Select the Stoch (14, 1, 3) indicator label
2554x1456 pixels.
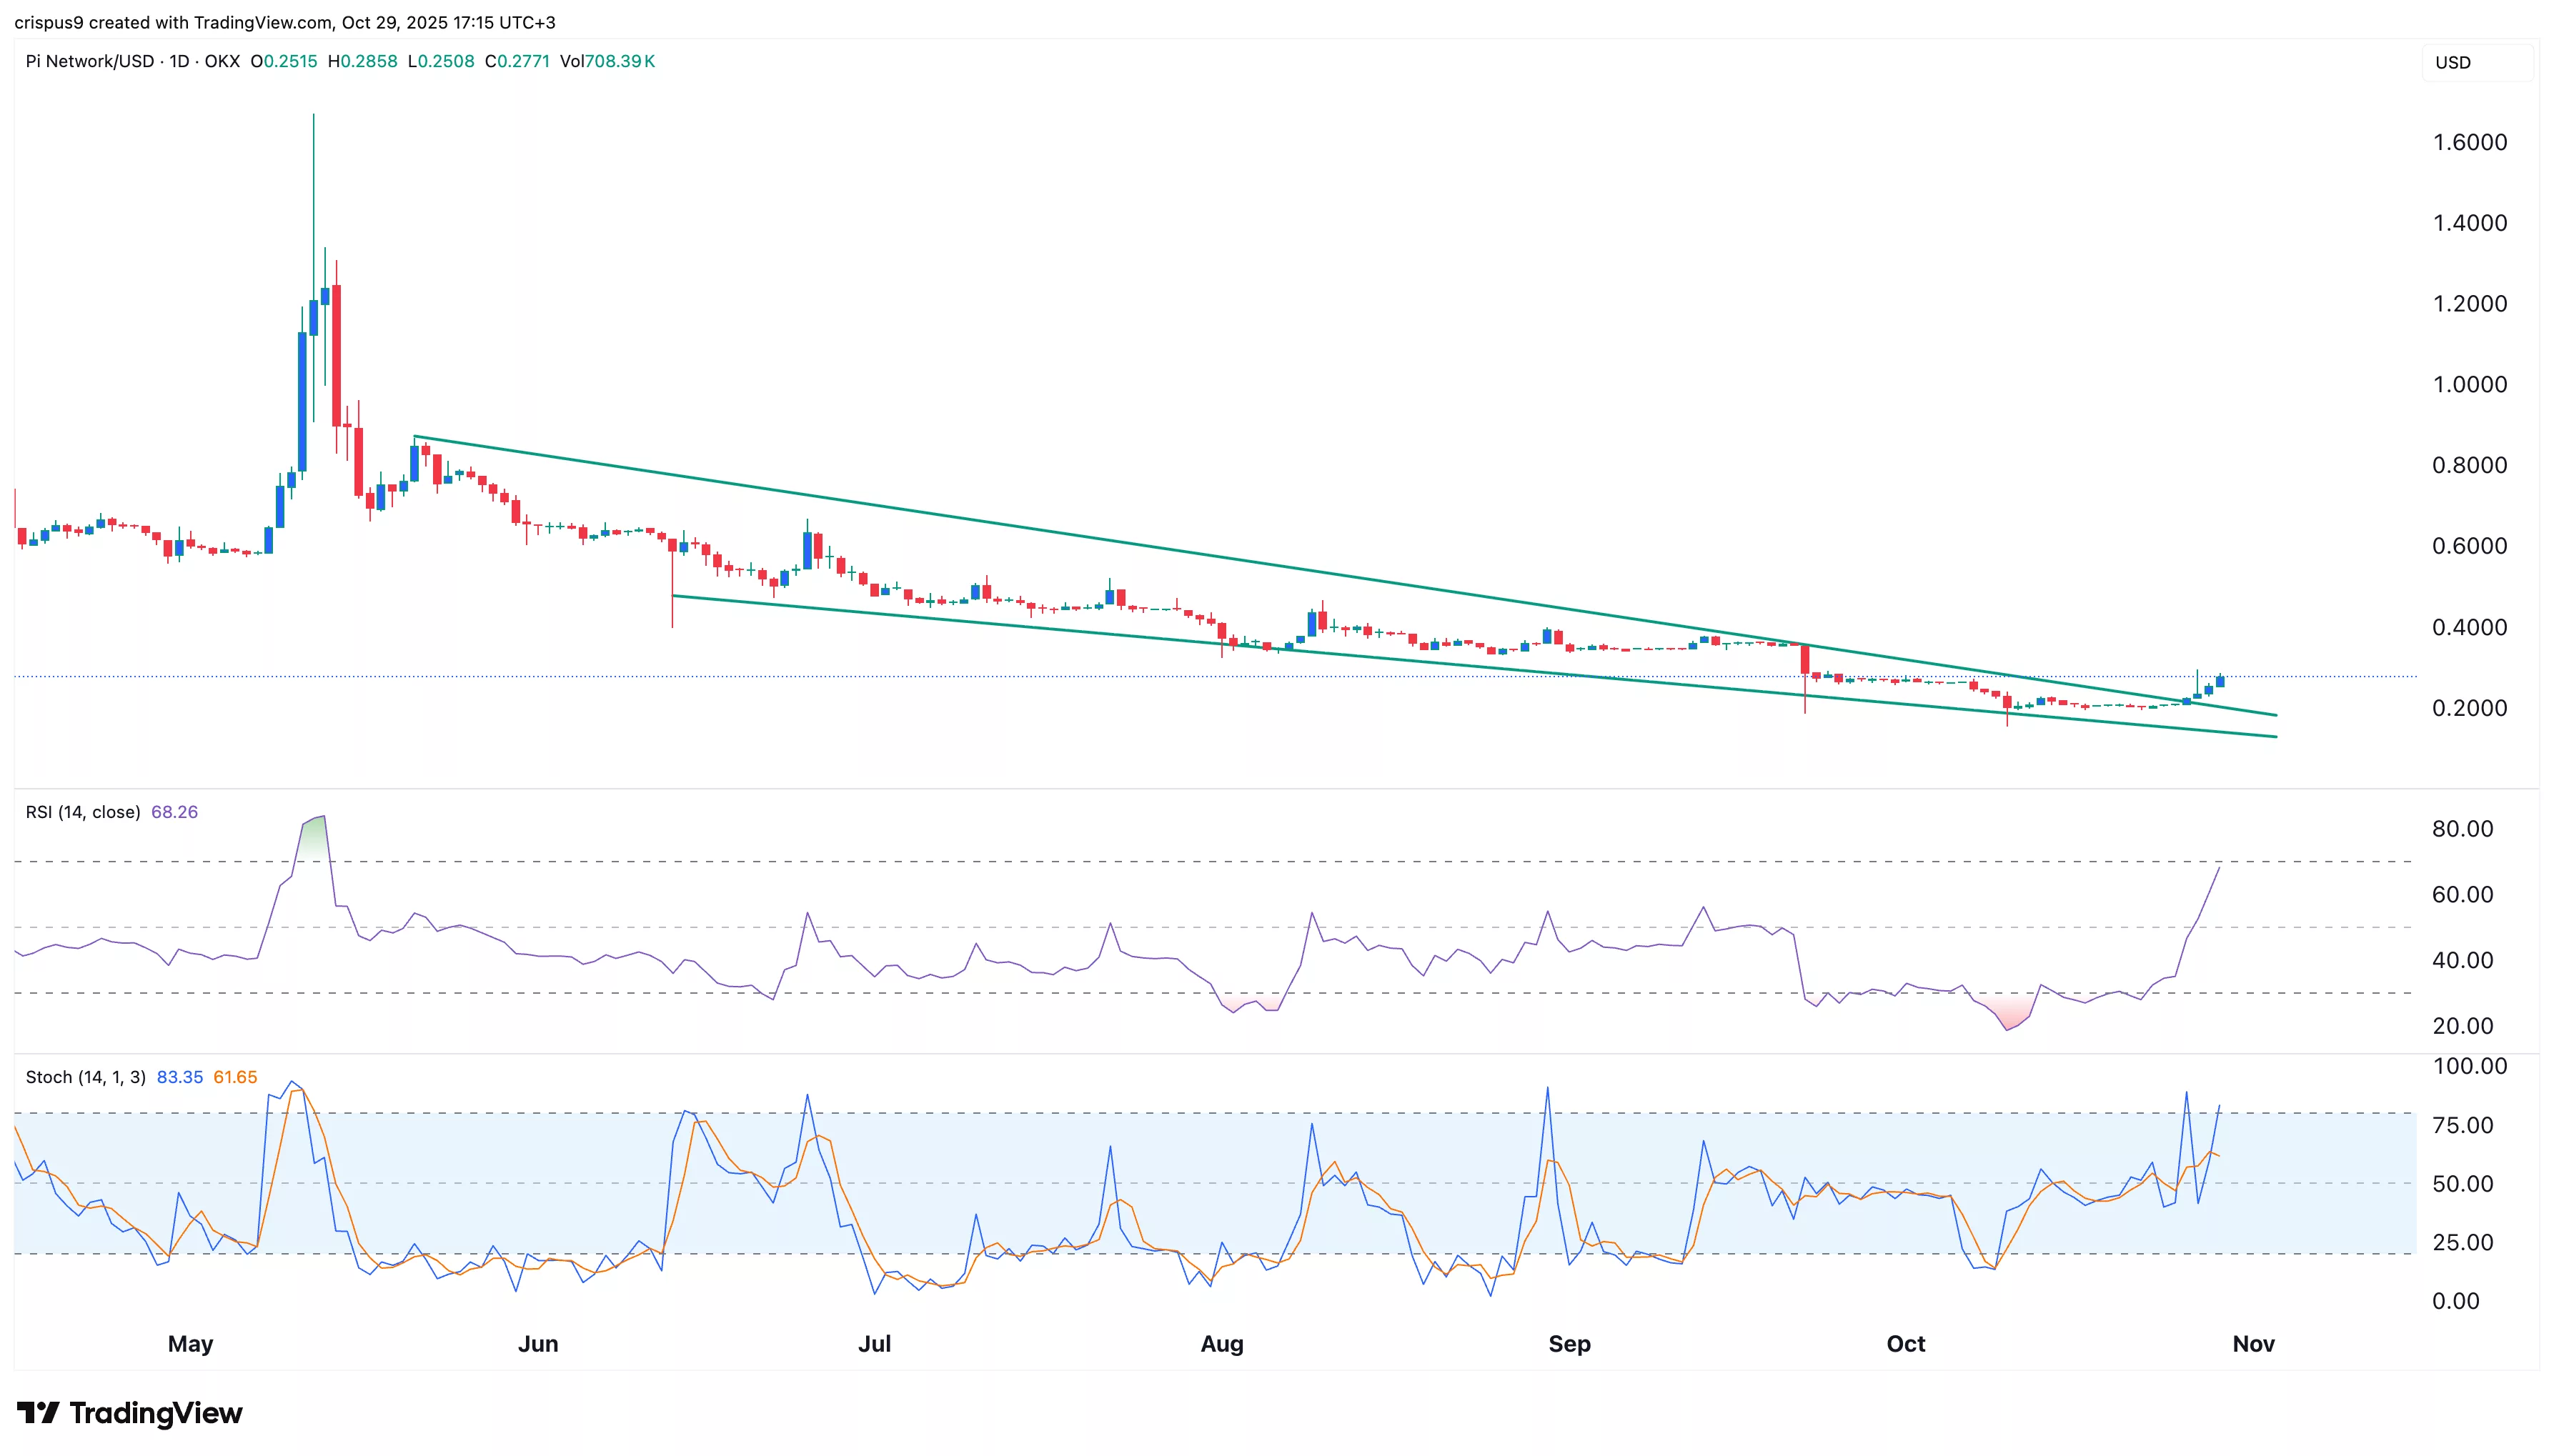[x=84, y=1077]
